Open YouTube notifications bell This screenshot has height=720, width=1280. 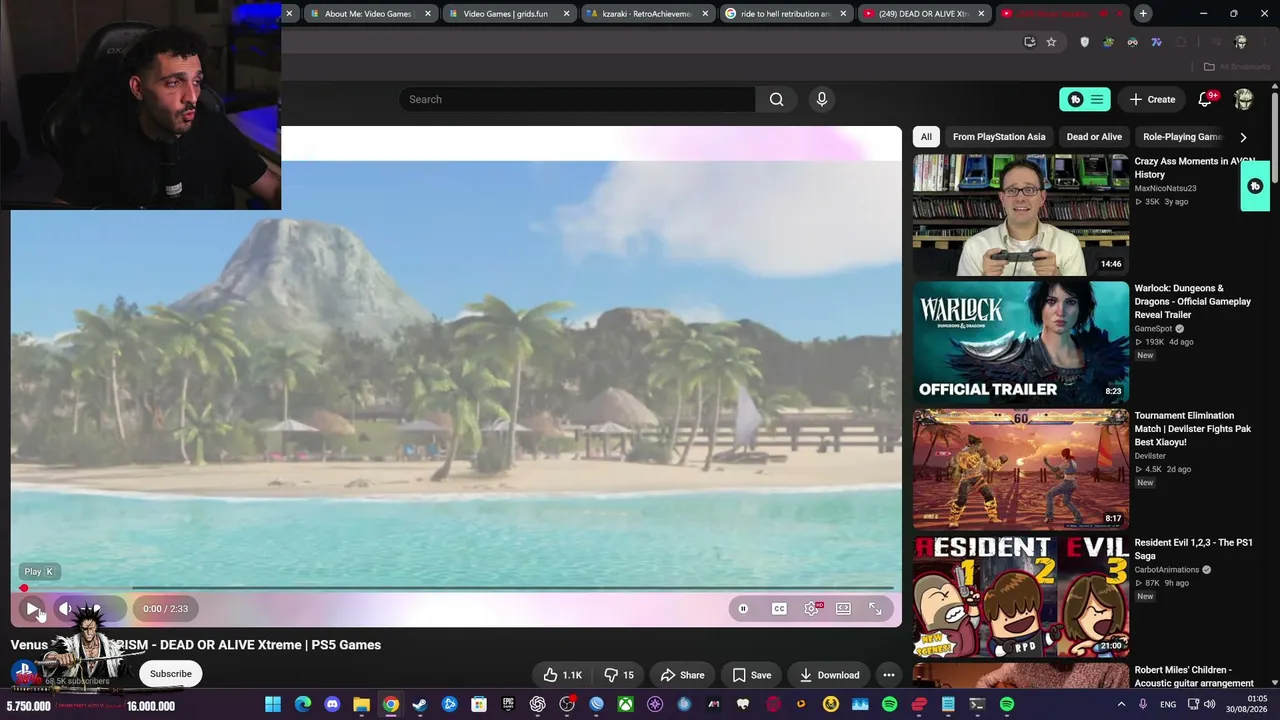click(x=1205, y=99)
